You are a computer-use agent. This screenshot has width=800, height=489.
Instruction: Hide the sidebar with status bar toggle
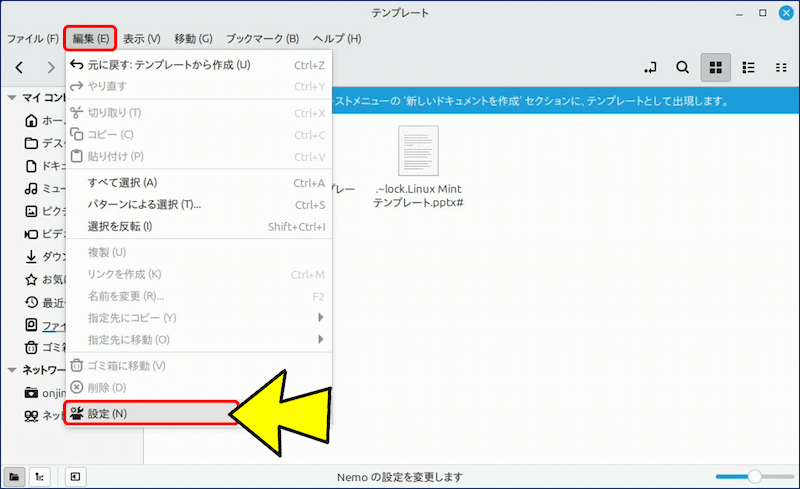click(76, 477)
